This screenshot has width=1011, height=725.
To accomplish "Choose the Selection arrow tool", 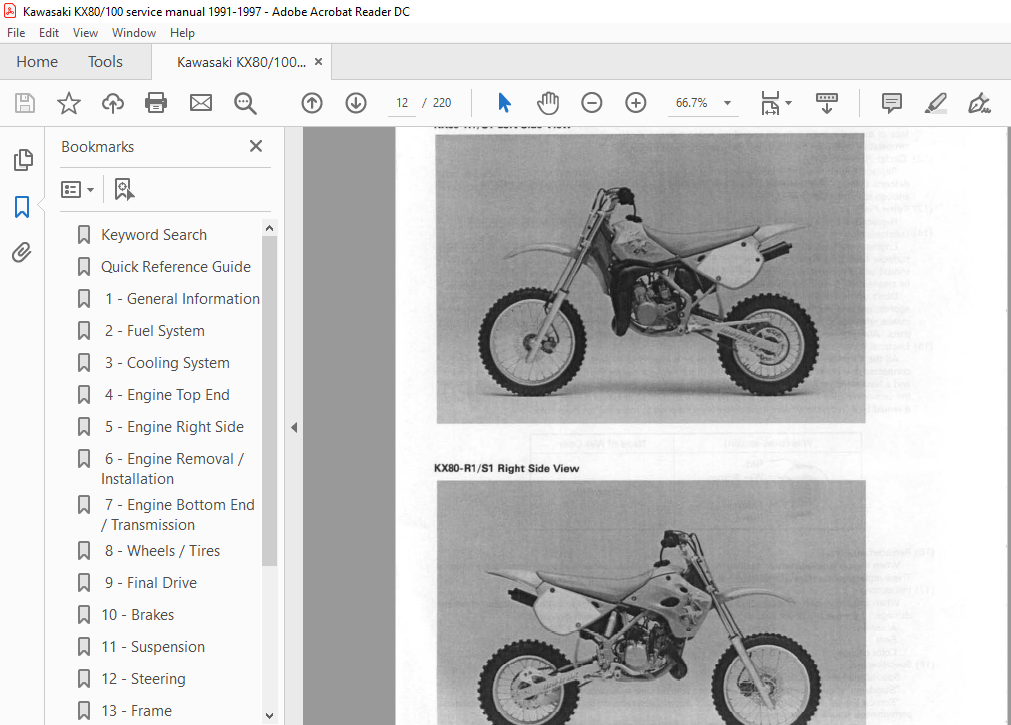I will click(x=504, y=103).
